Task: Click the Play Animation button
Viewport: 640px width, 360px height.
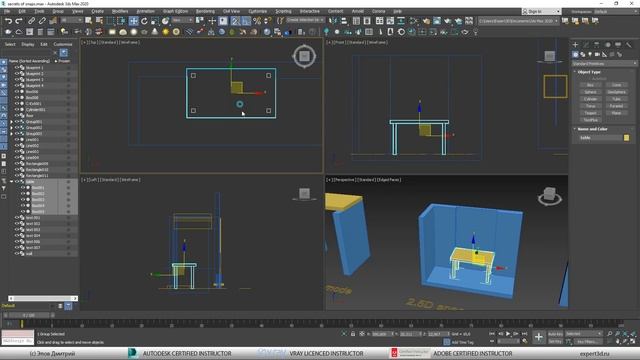Action: pos(508,334)
